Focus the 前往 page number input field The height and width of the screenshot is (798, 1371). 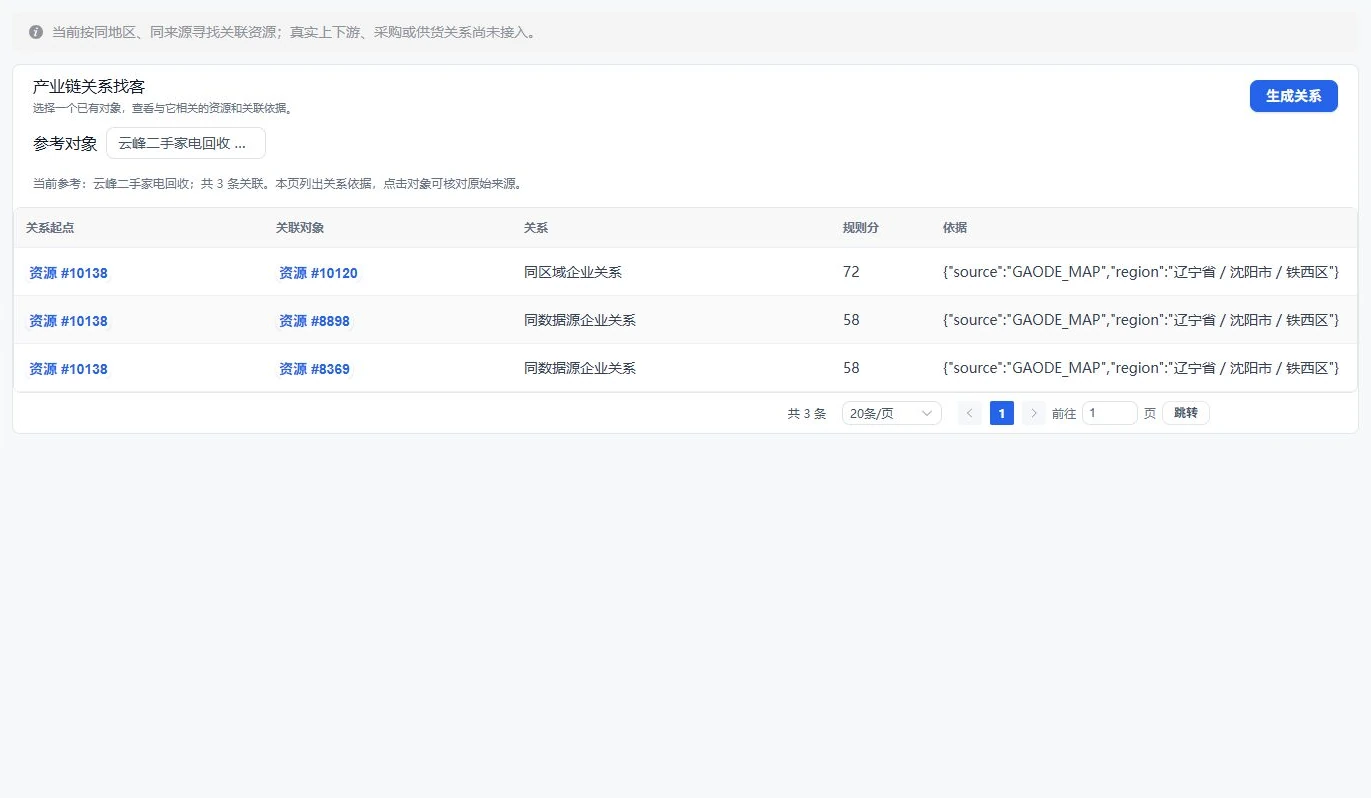[1110, 413]
